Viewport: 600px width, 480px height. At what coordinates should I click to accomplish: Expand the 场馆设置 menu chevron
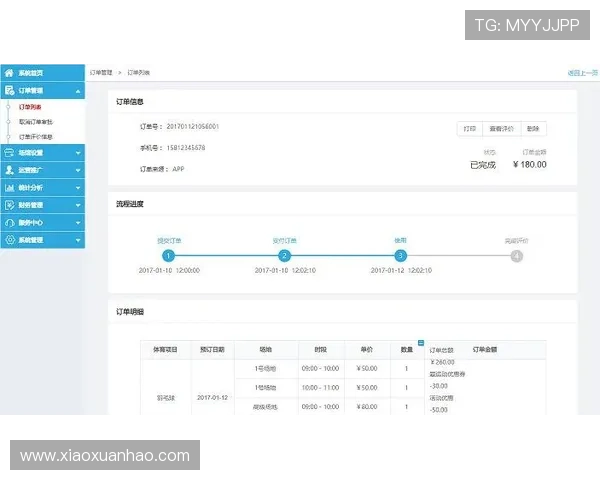[78, 153]
